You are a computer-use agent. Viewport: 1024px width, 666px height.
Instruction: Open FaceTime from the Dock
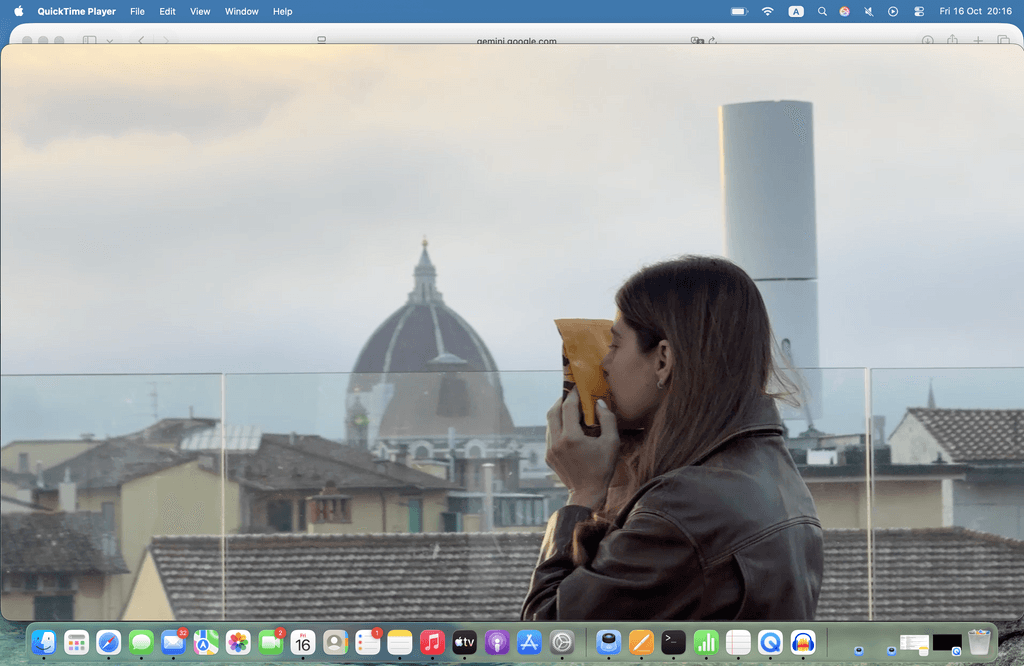[x=270, y=642]
